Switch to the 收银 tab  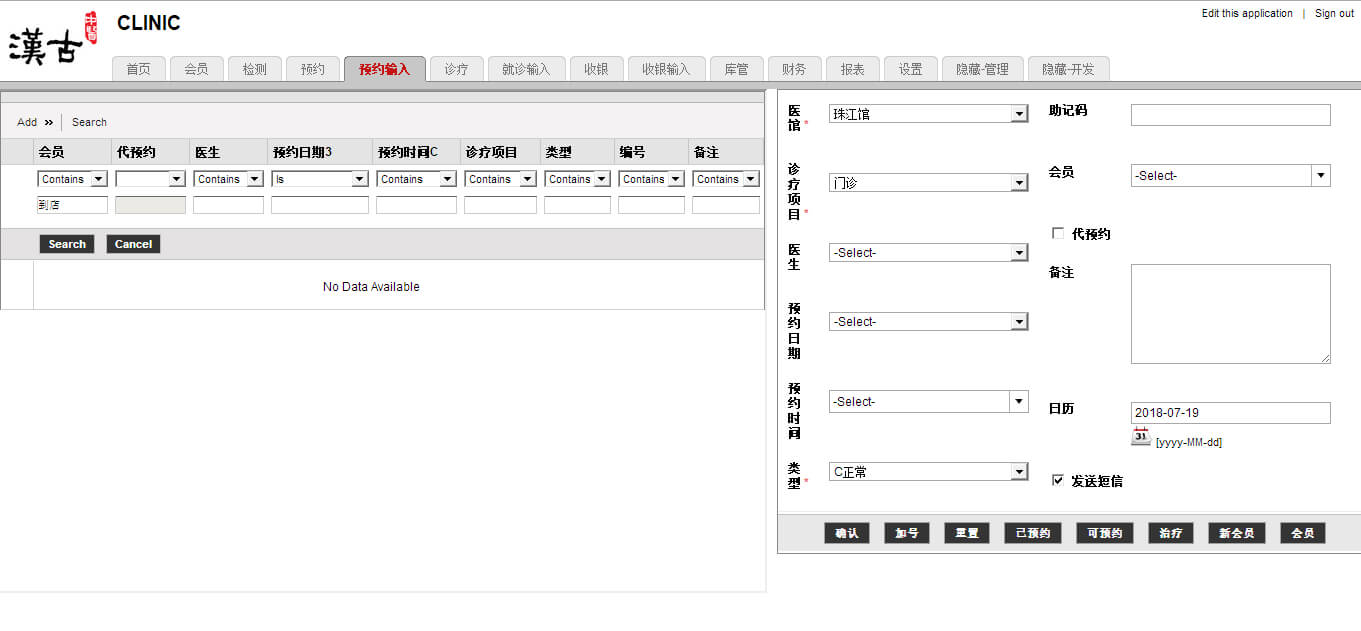tap(596, 69)
